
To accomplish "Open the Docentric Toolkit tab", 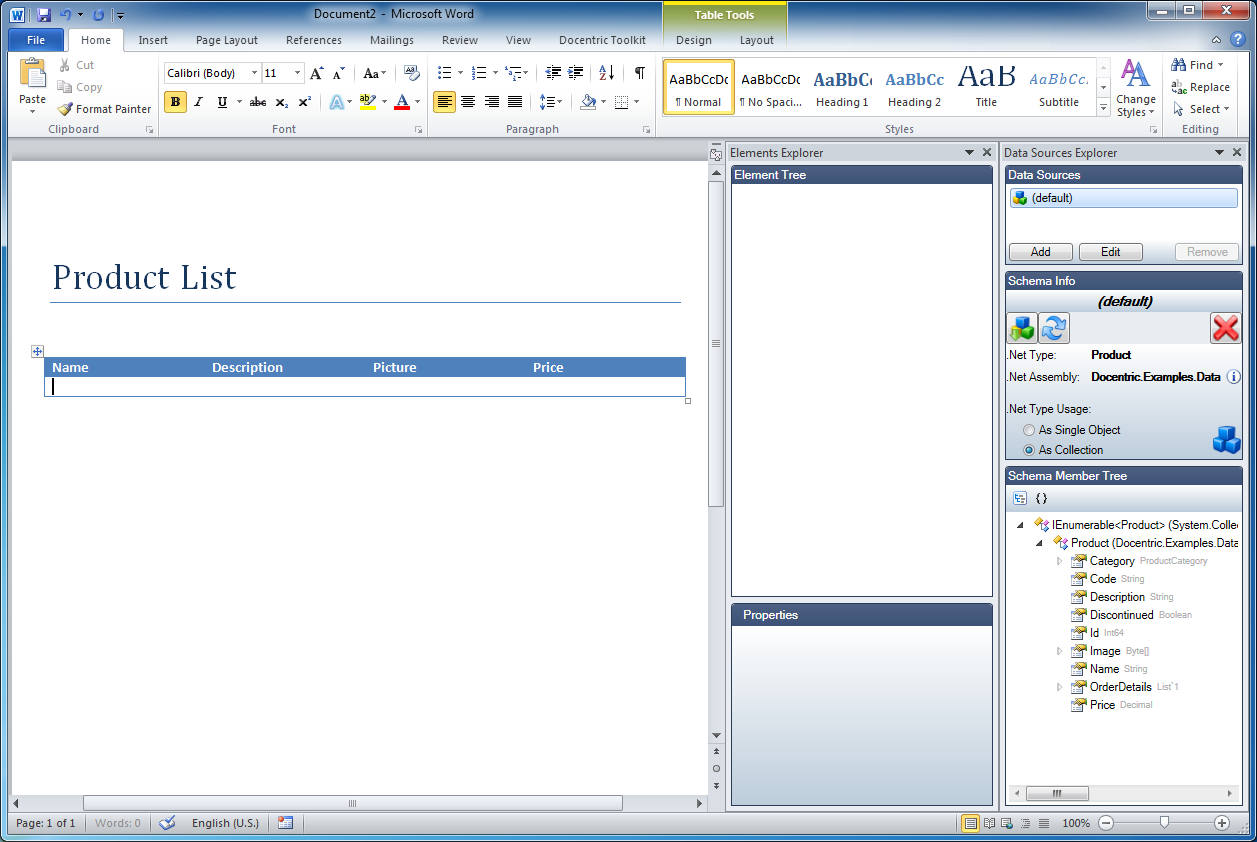I will point(602,40).
